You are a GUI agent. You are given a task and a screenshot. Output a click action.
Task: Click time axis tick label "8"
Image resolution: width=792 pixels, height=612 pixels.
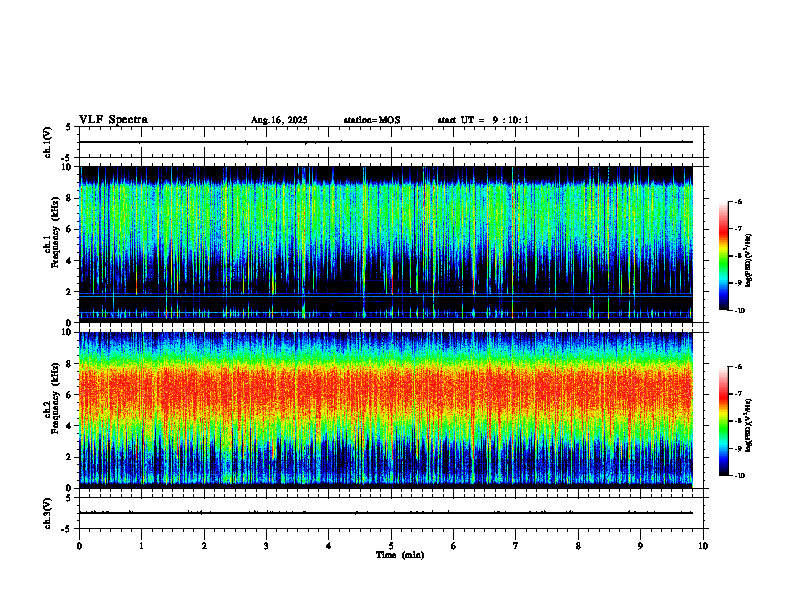pyautogui.click(x=578, y=546)
